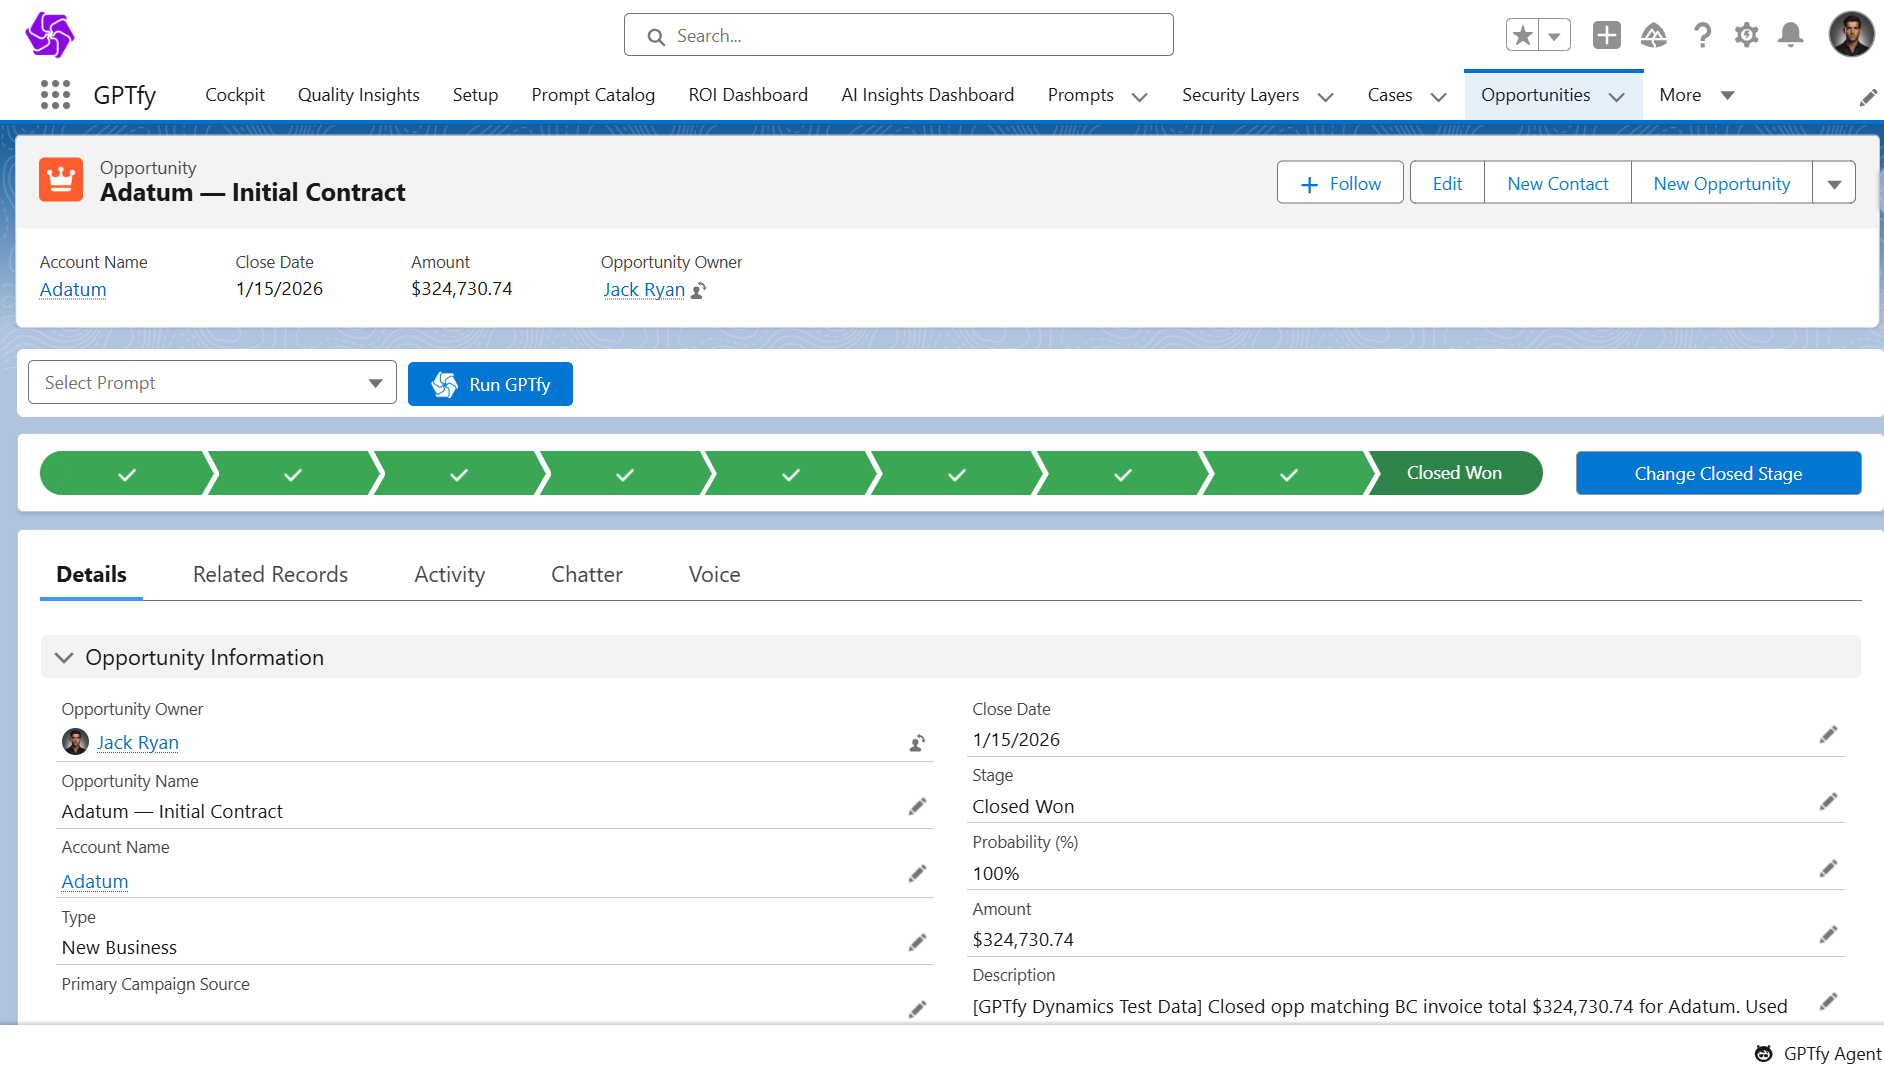
Task: Click the New Contact button
Action: (x=1557, y=183)
